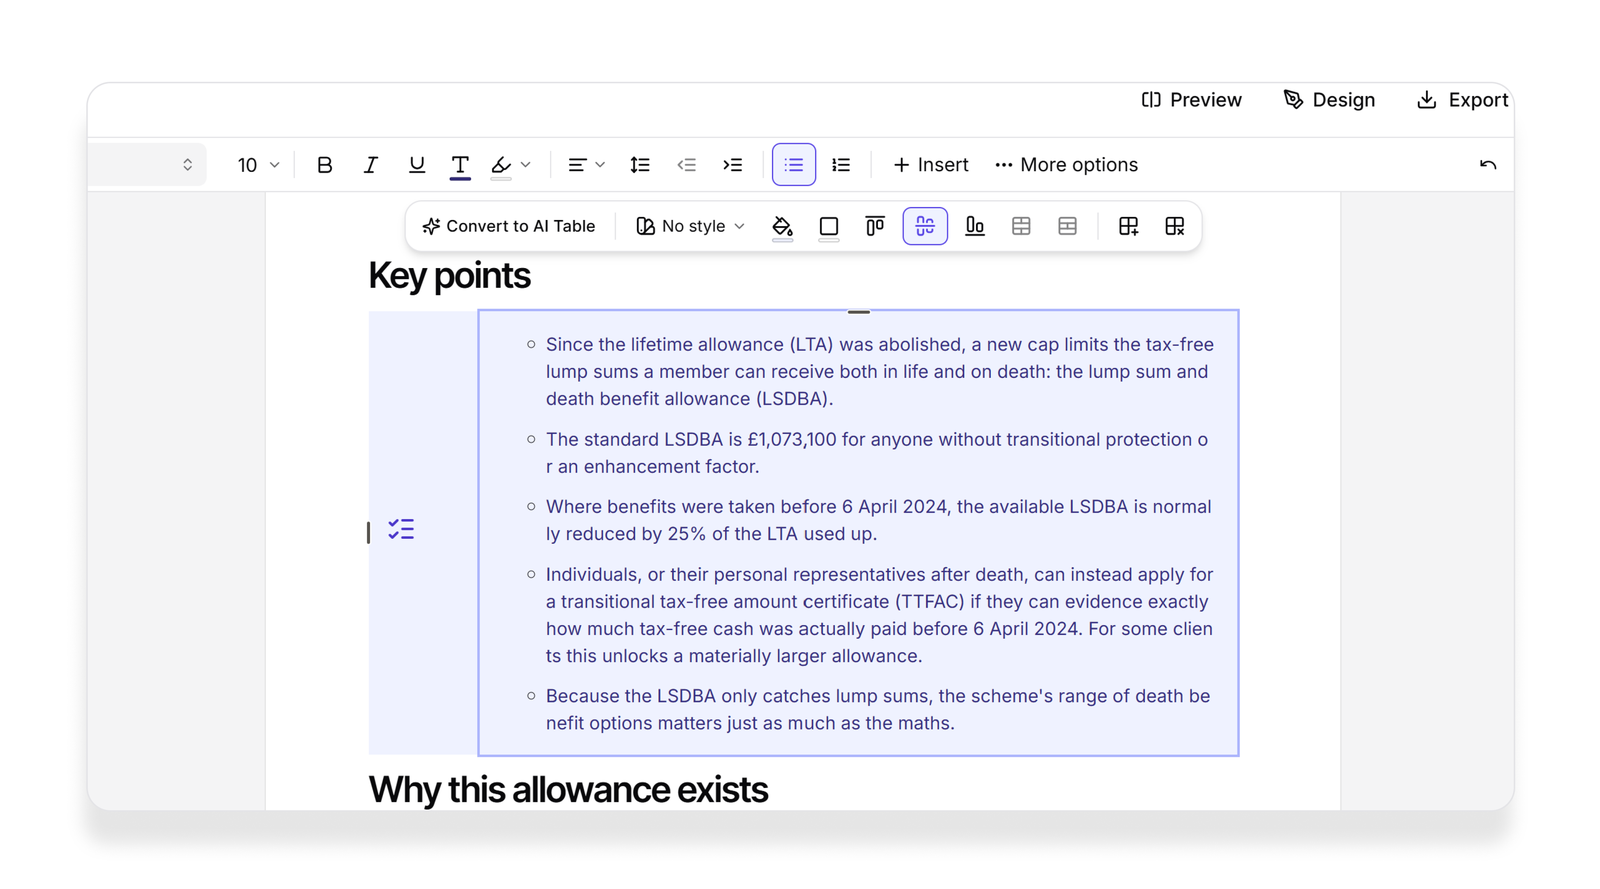Set text color with the T icon
Viewport: 1600px width, 889px height.
pos(460,165)
